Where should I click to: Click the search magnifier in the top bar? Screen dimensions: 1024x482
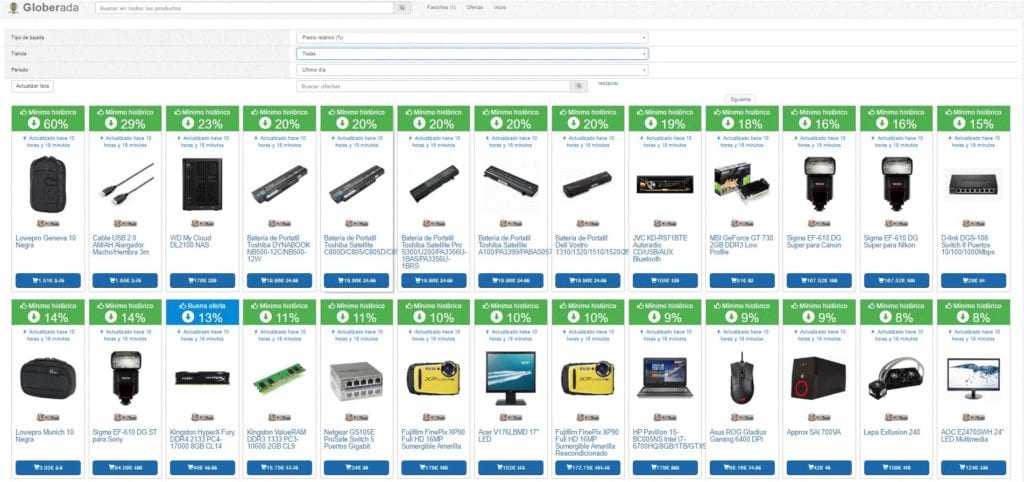(x=402, y=7)
